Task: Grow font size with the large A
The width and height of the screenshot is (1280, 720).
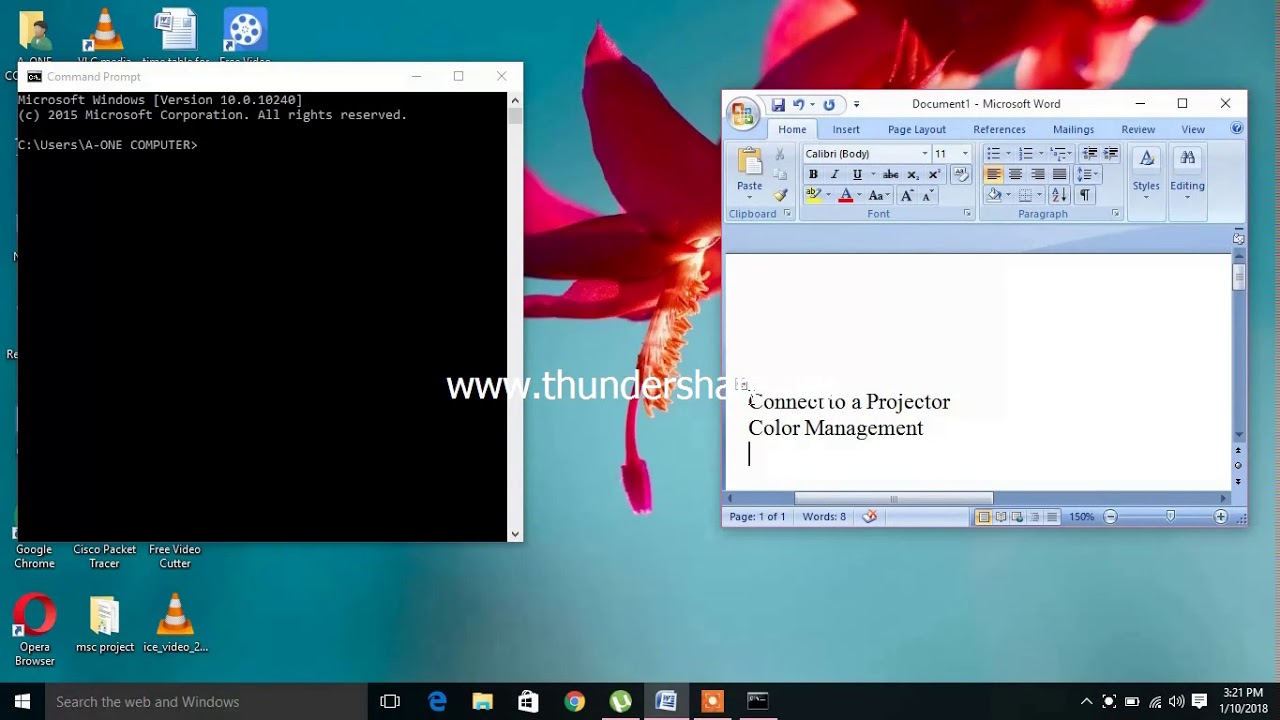Action: (x=907, y=195)
